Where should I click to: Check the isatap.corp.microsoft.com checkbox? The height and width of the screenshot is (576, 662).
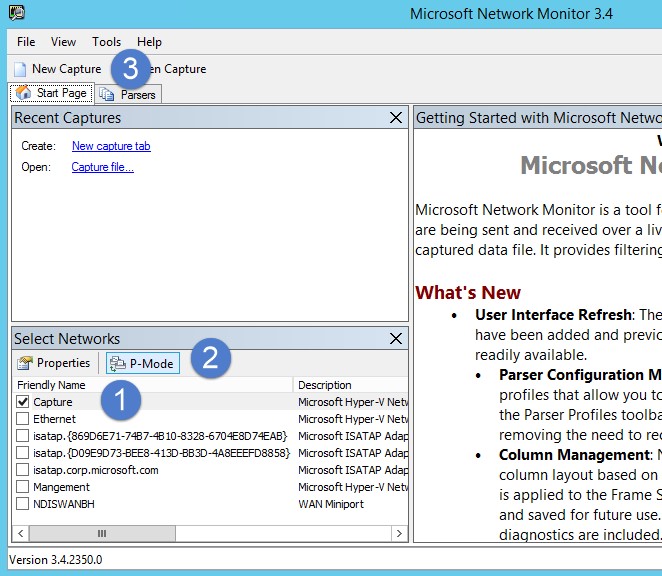pos(22,470)
